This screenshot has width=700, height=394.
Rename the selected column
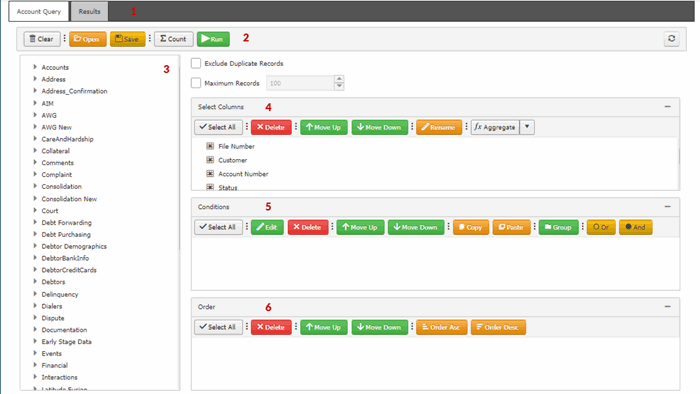pyautogui.click(x=439, y=127)
